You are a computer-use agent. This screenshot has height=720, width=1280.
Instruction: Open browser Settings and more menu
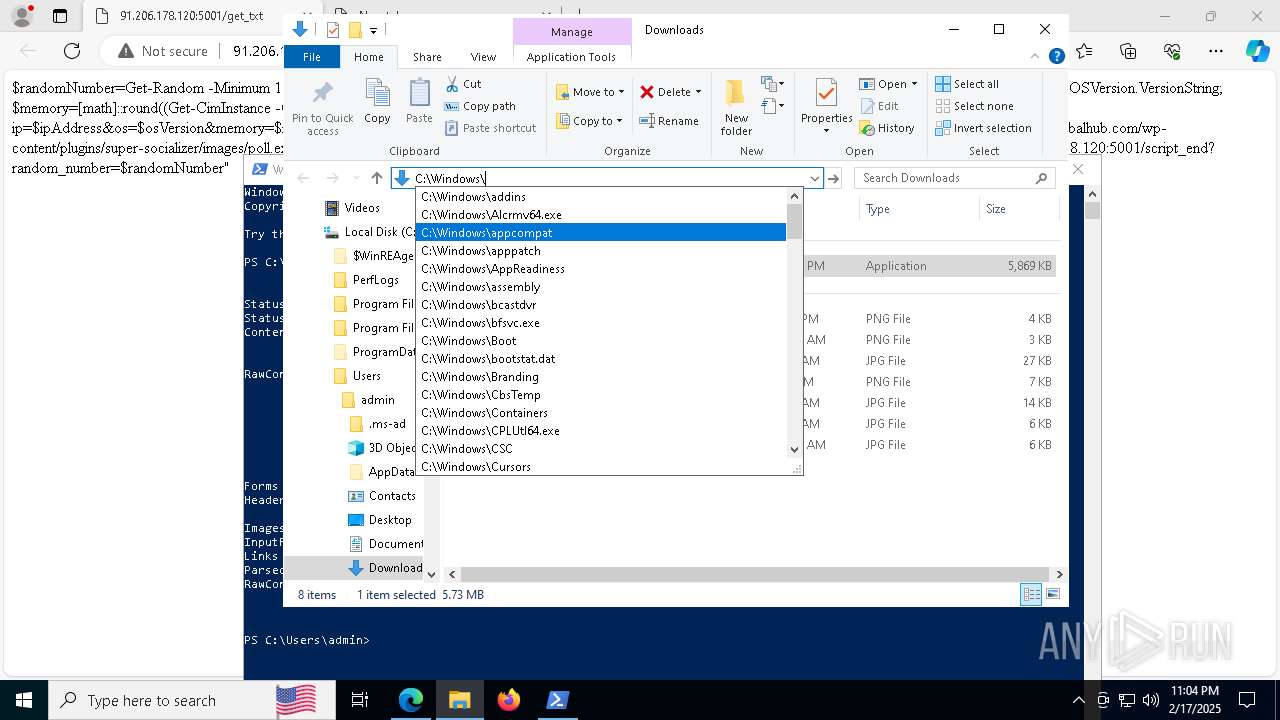point(1215,51)
